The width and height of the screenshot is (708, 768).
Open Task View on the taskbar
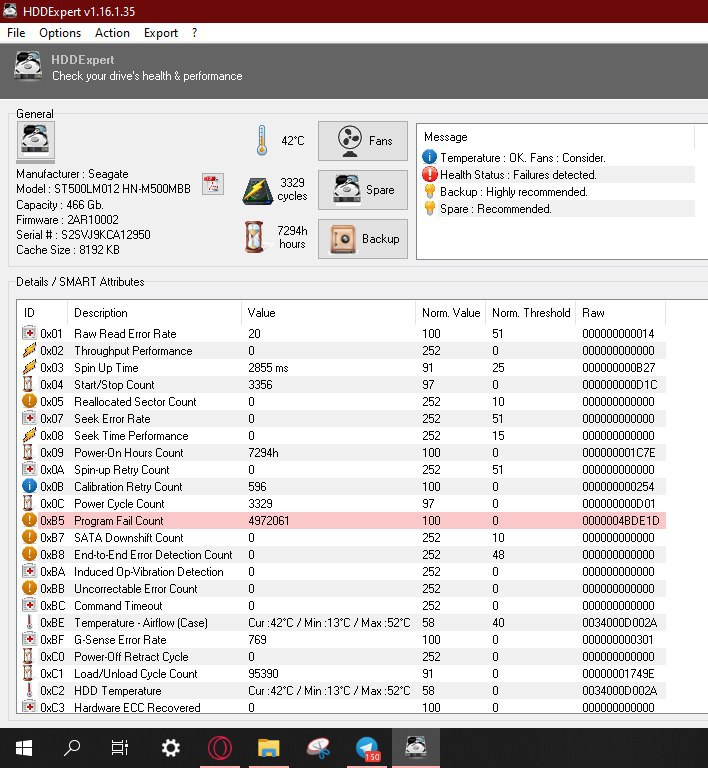click(x=120, y=747)
